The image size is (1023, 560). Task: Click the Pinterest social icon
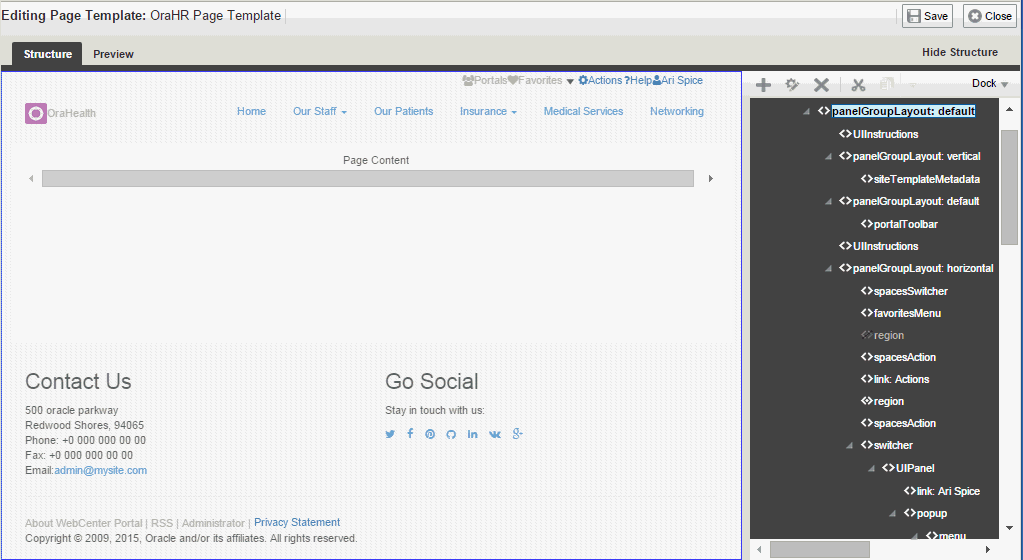point(430,434)
